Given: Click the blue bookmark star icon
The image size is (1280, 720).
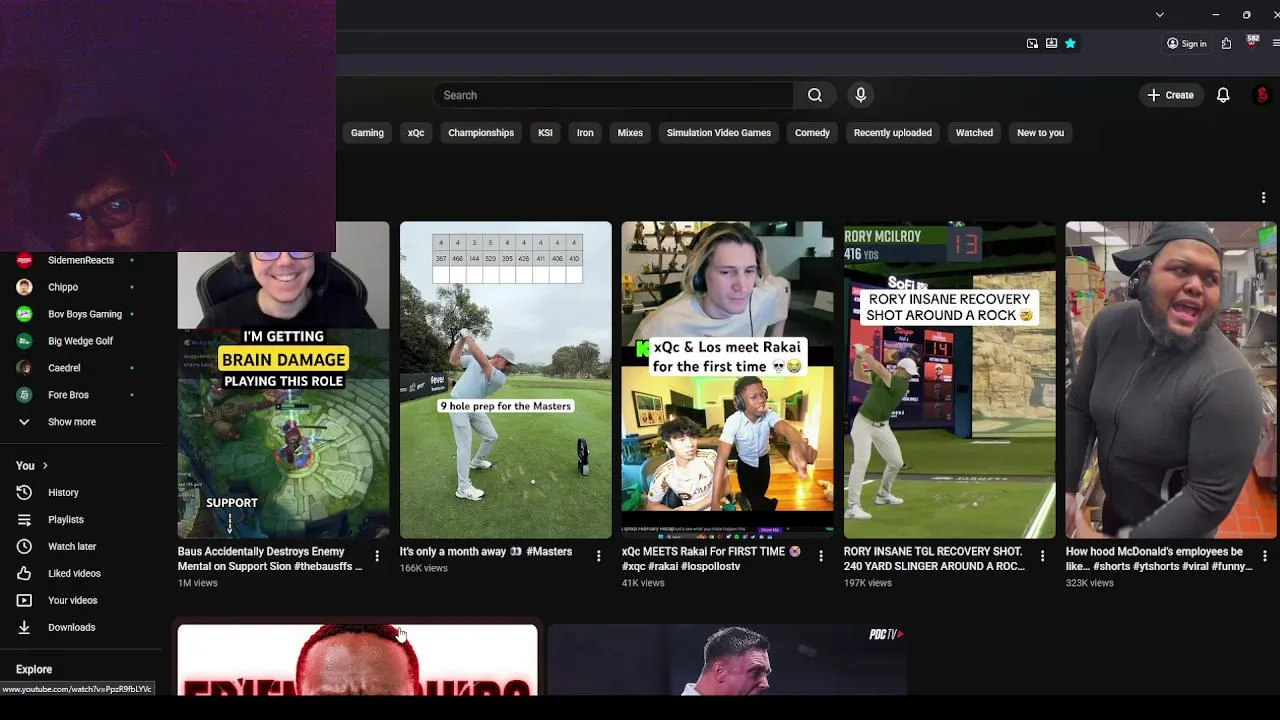Looking at the screenshot, I should click(x=1070, y=43).
